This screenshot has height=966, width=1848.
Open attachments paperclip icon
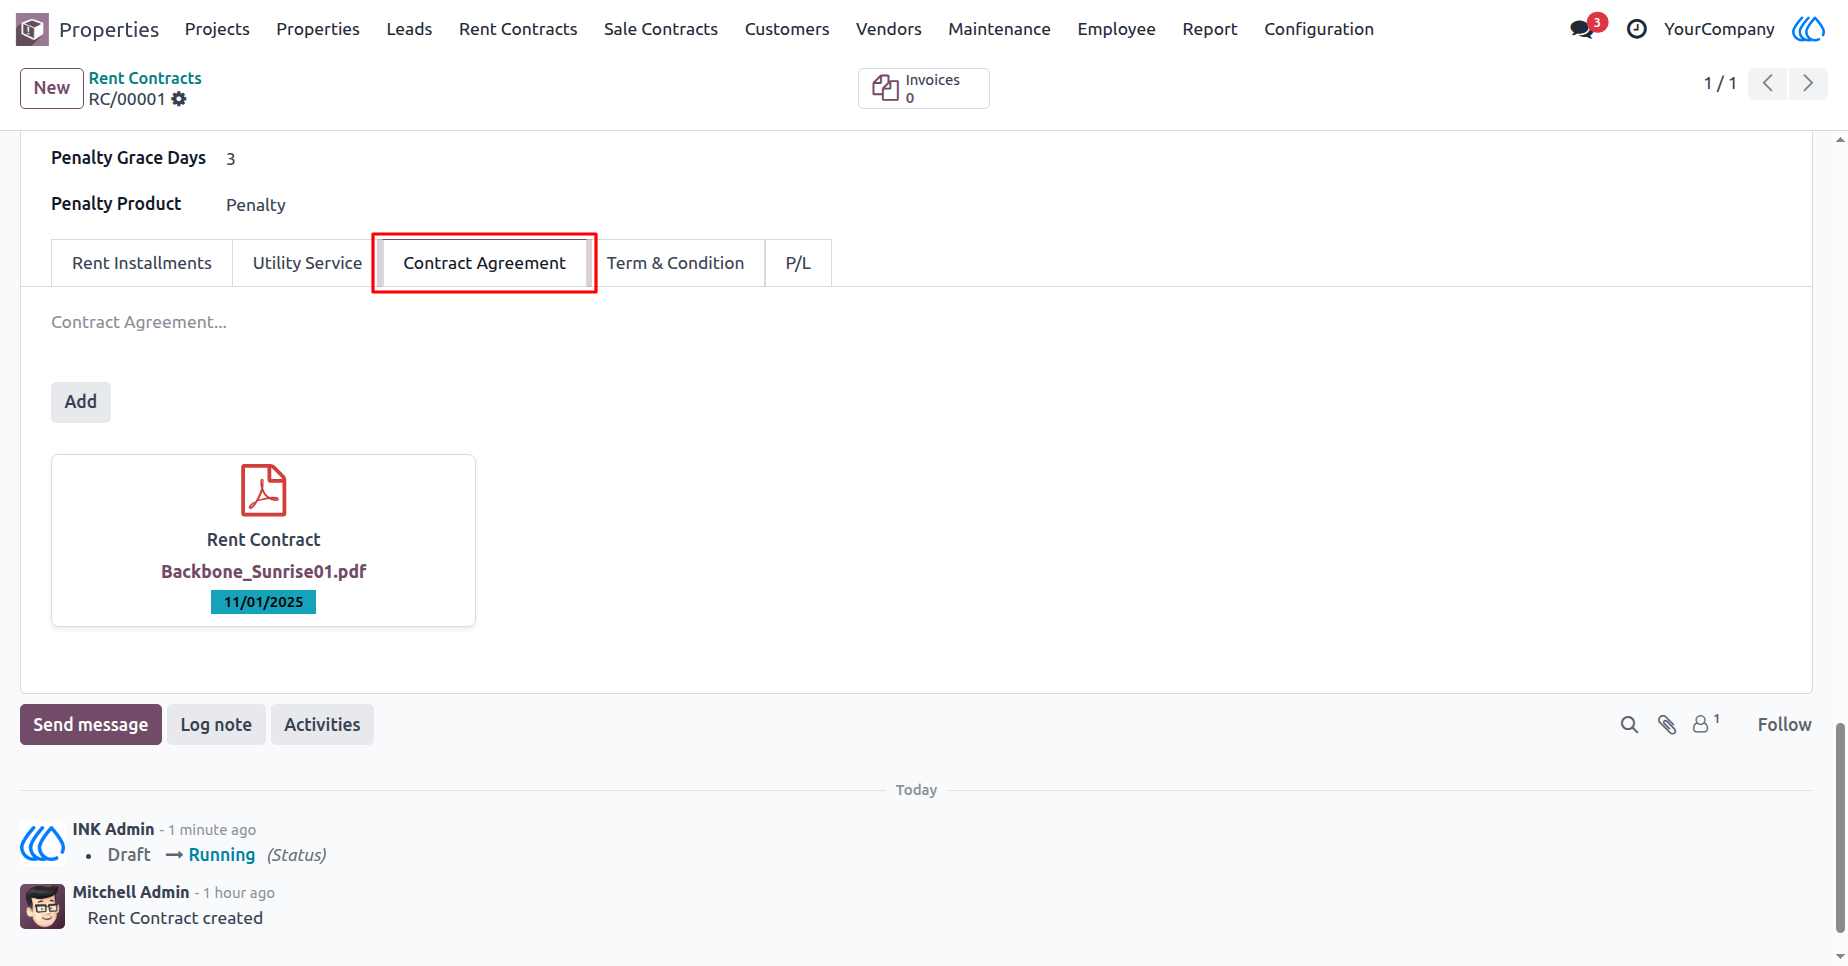pyautogui.click(x=1667, y=725)
